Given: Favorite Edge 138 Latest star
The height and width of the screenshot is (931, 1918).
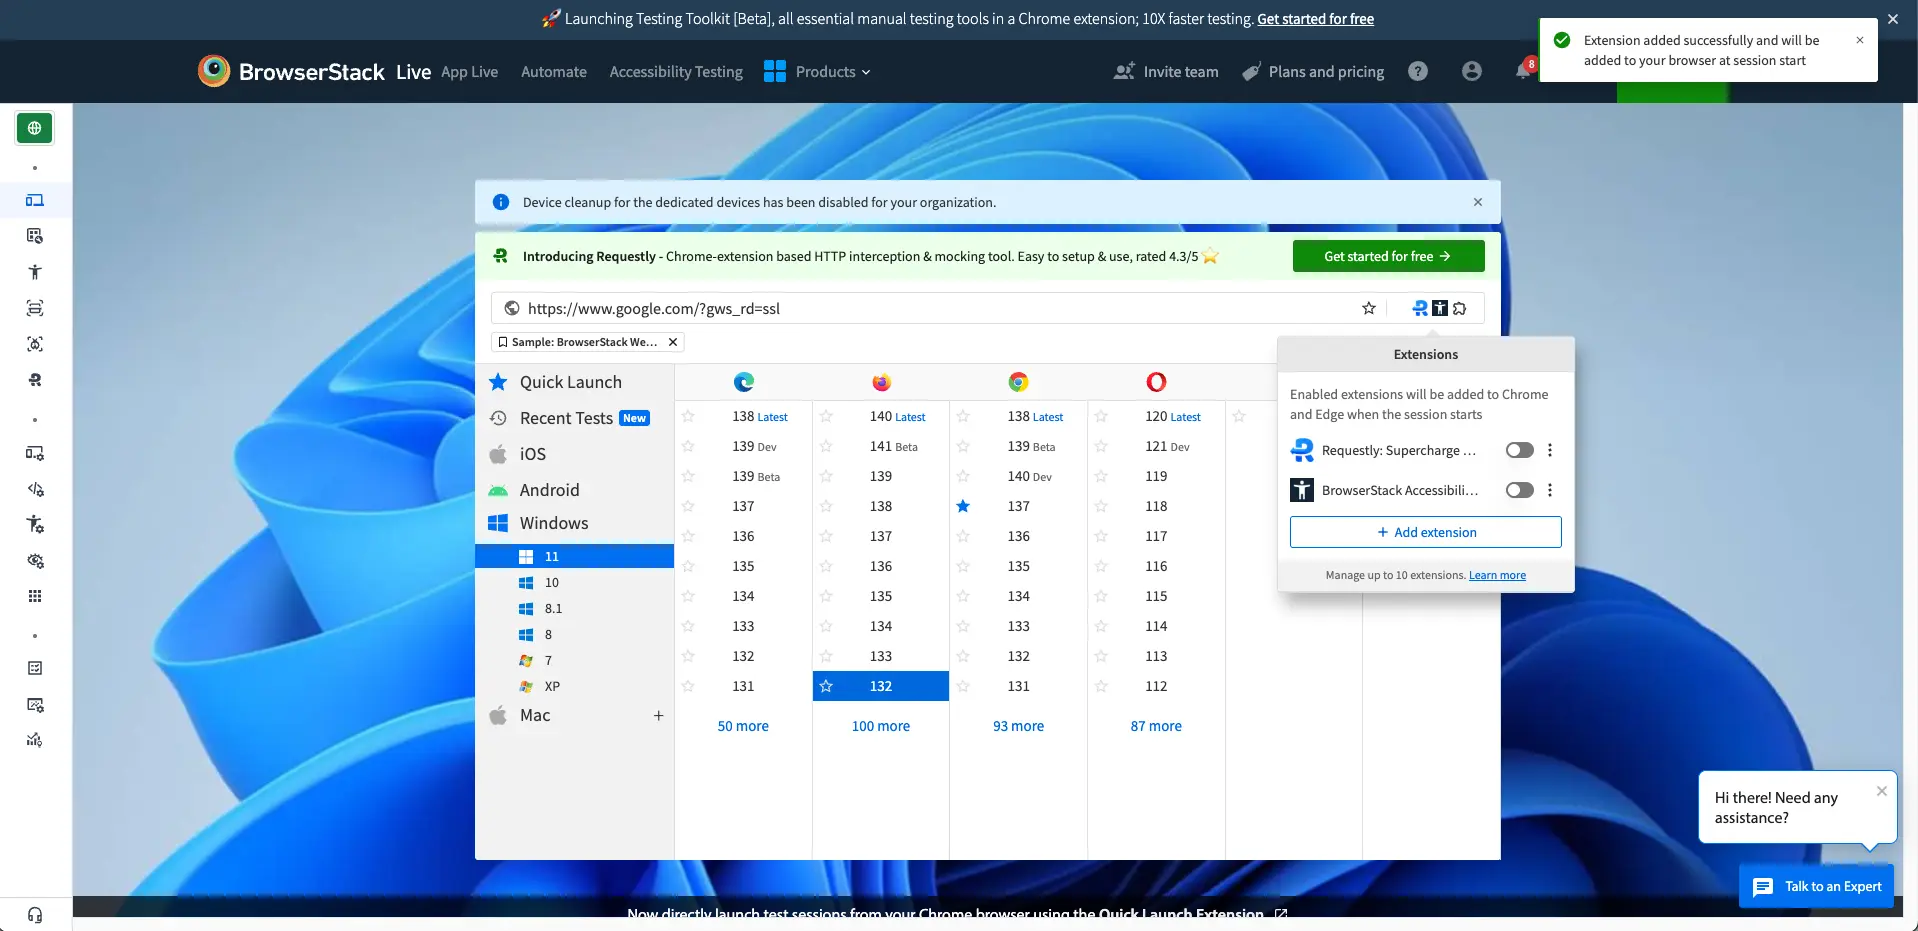Looking at the screenshot, I should point(688,416).
